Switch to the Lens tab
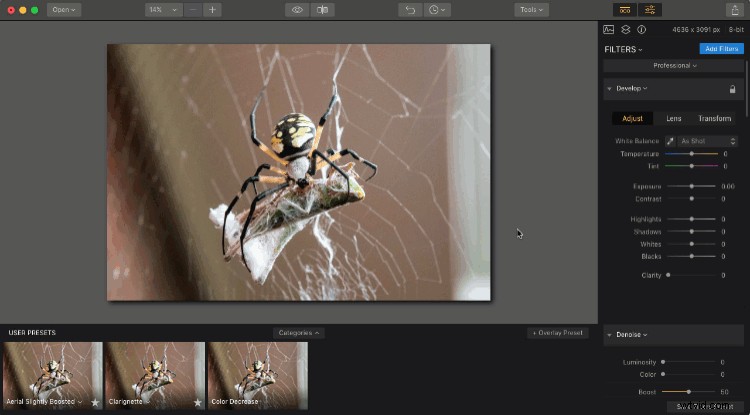Image resolution: width=750 pixels, height=415 pixels. (674, 118)
